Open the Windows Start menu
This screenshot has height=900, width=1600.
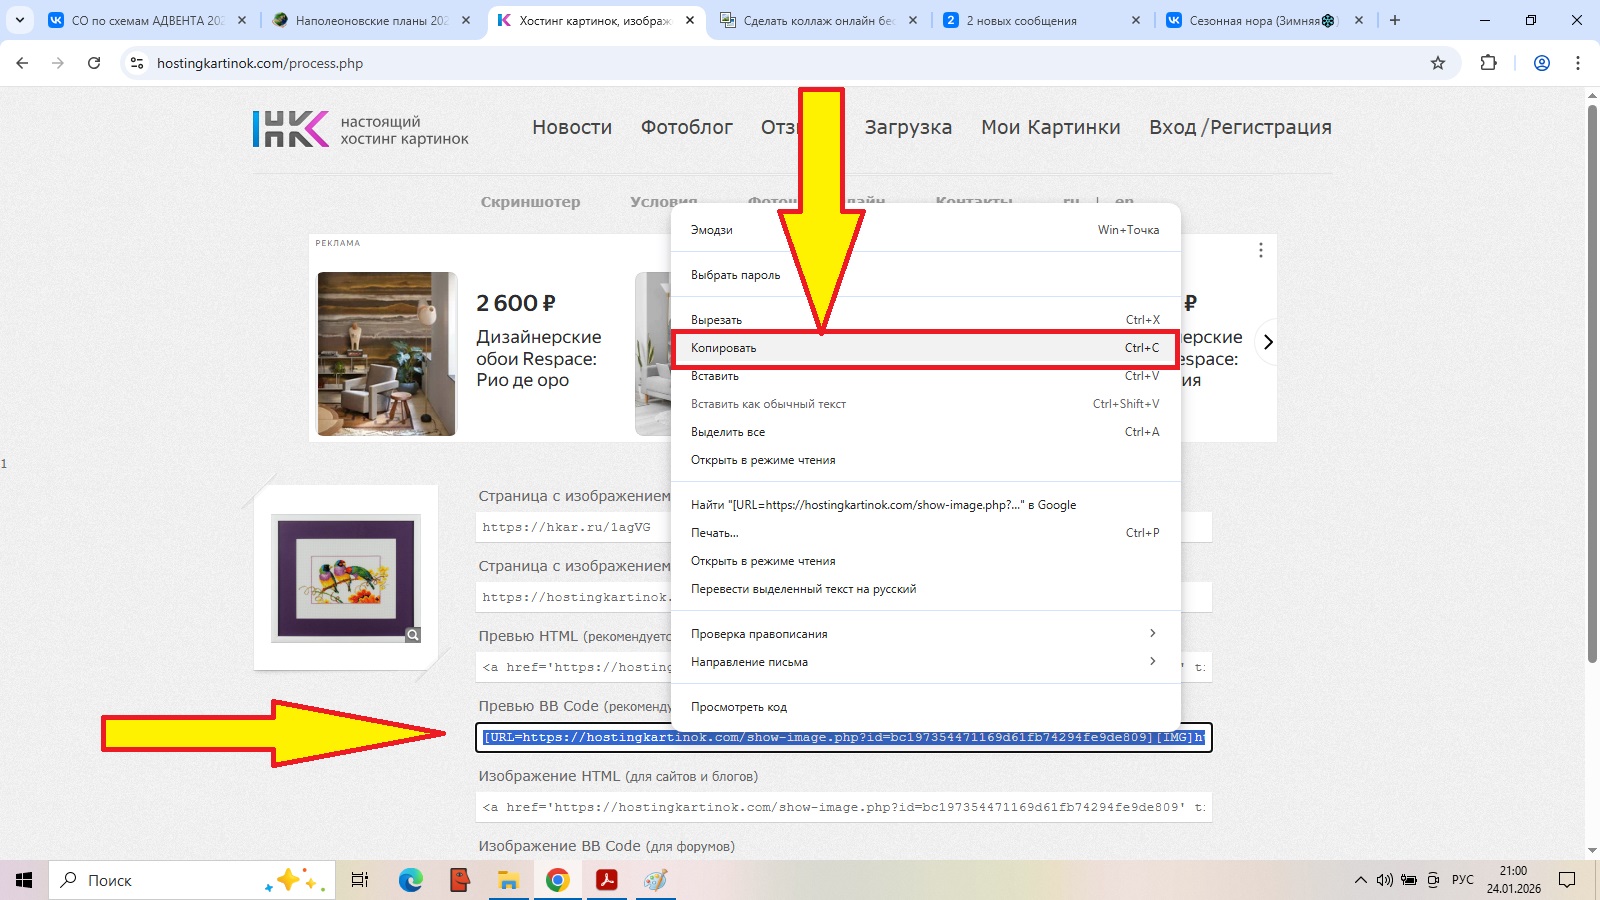pyautogui.click(x=24, y=880)
